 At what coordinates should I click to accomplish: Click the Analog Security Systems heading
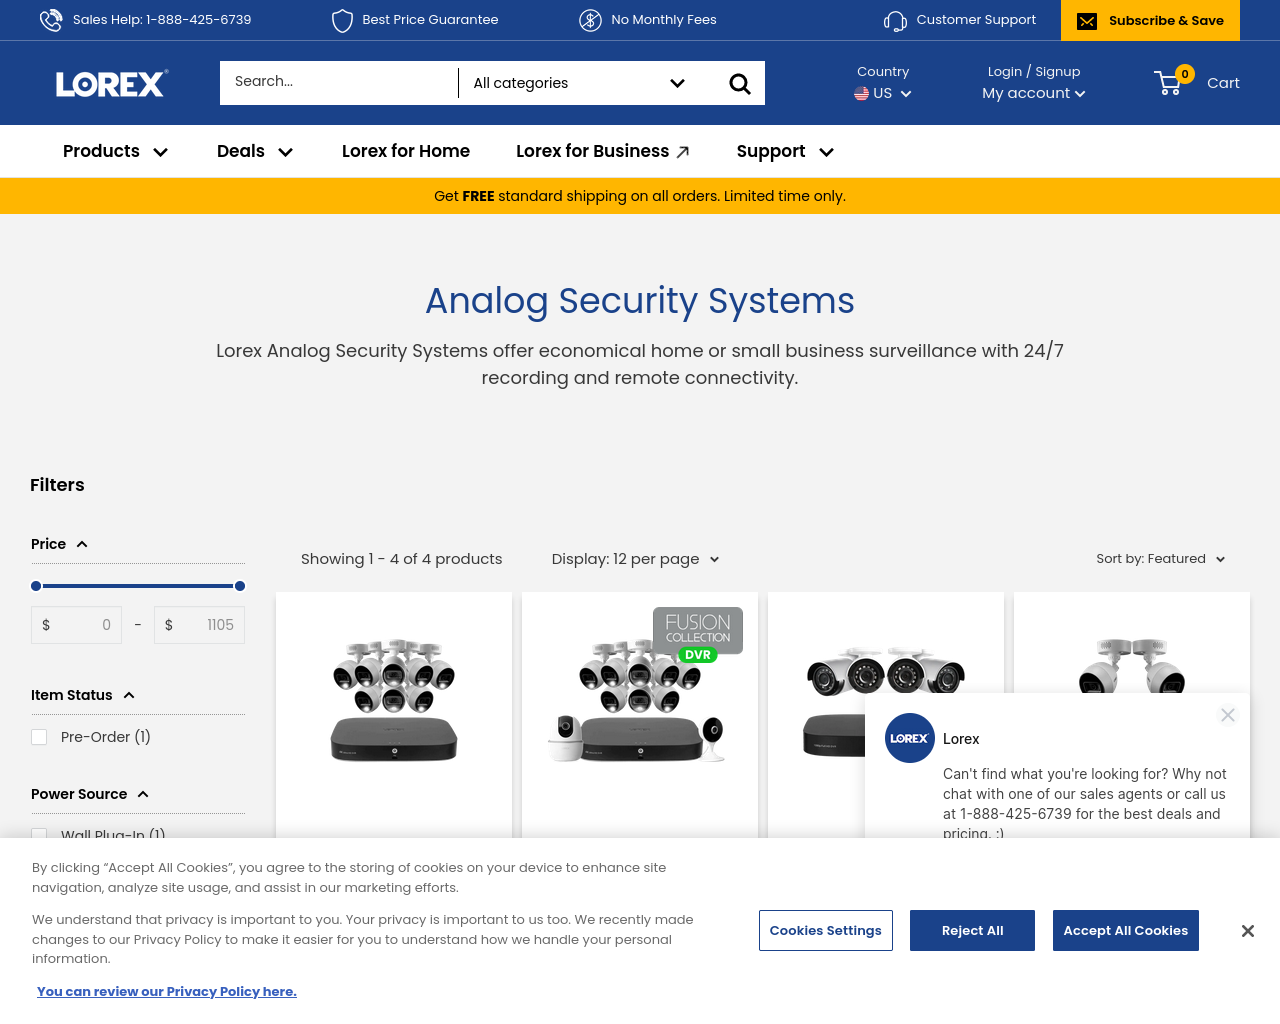pos(640,300)
